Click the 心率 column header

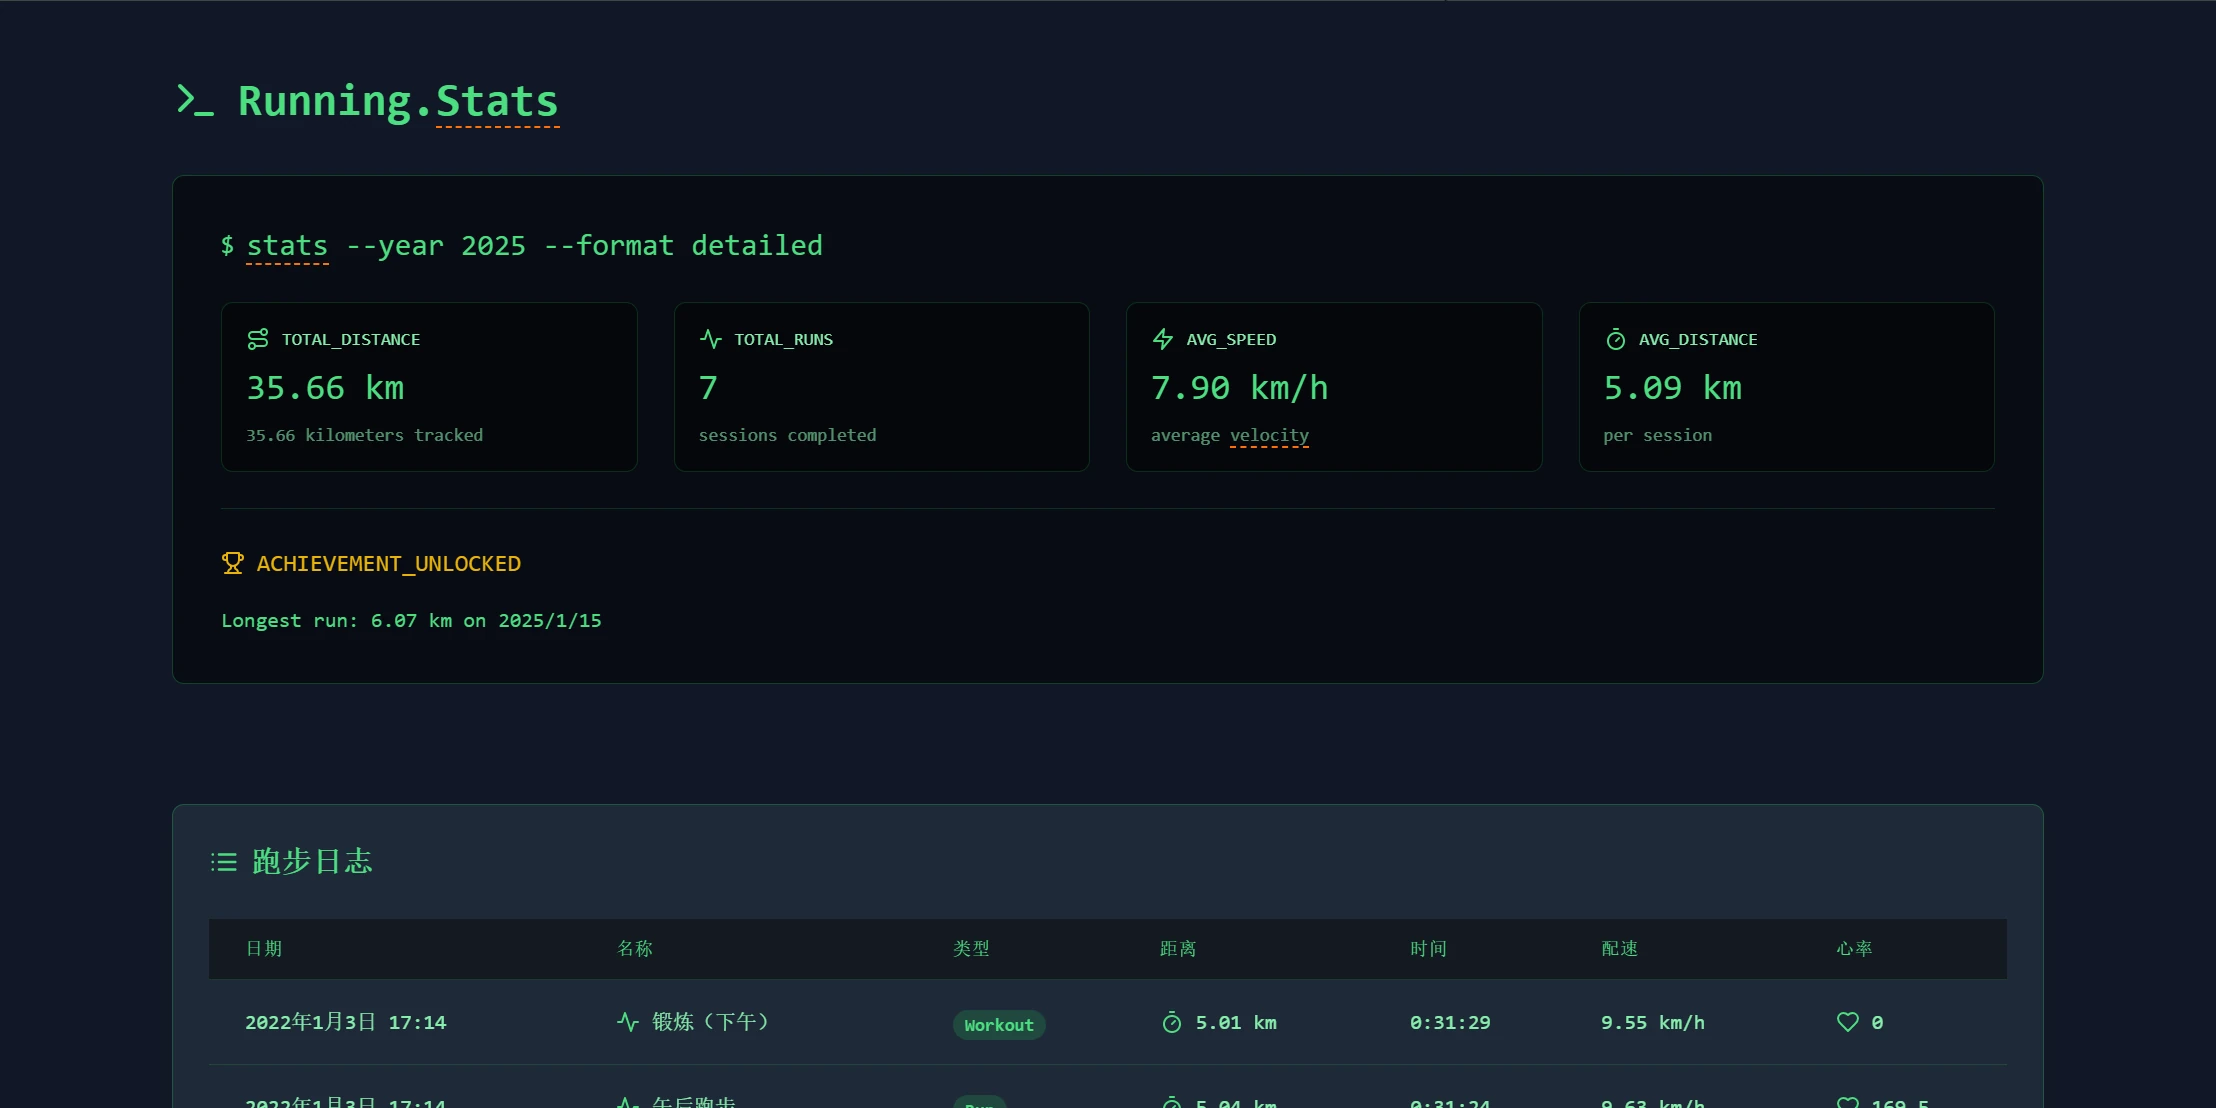tap(1854, 948)
